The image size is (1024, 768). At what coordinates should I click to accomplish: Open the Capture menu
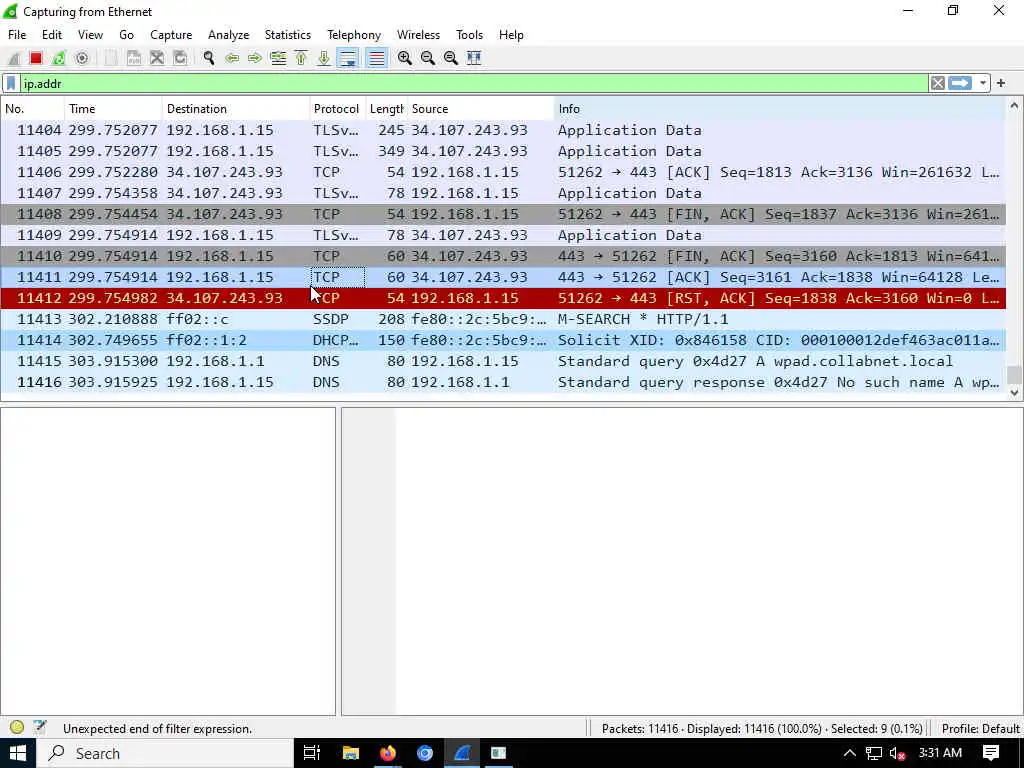click(x=171, y=35)
